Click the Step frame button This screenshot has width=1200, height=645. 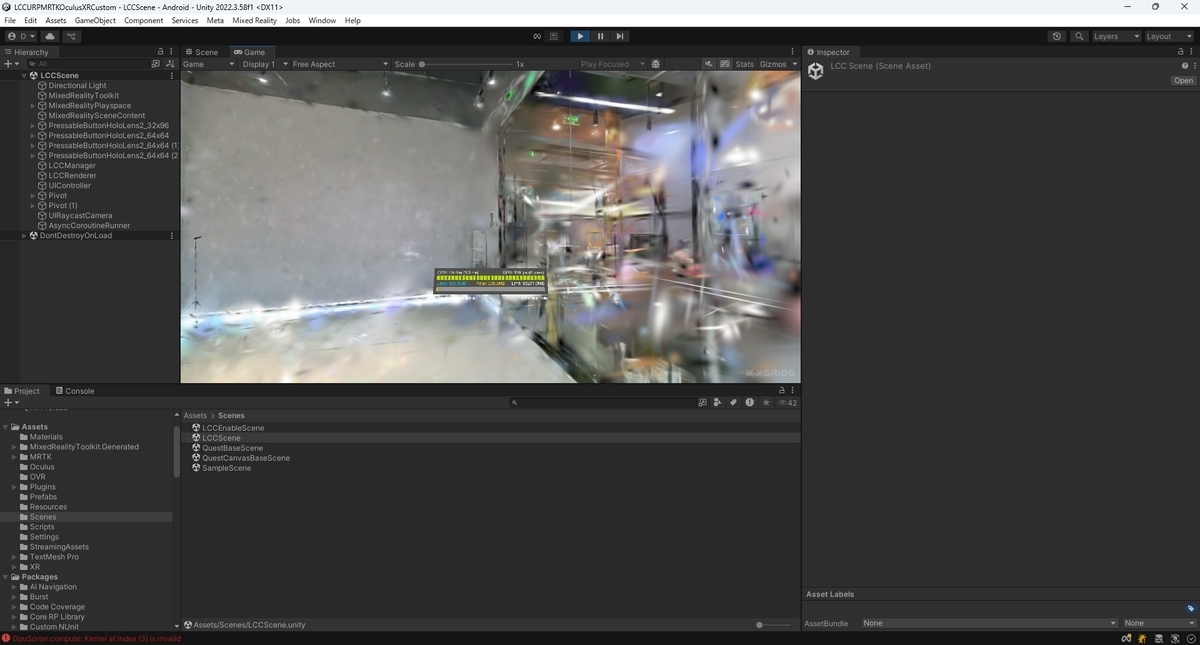620,36
